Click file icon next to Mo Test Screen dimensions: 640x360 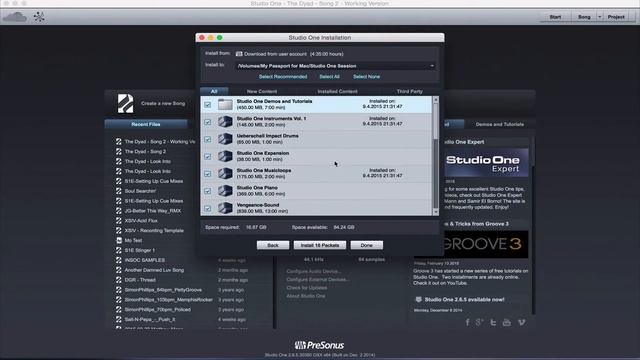point(119,240)
